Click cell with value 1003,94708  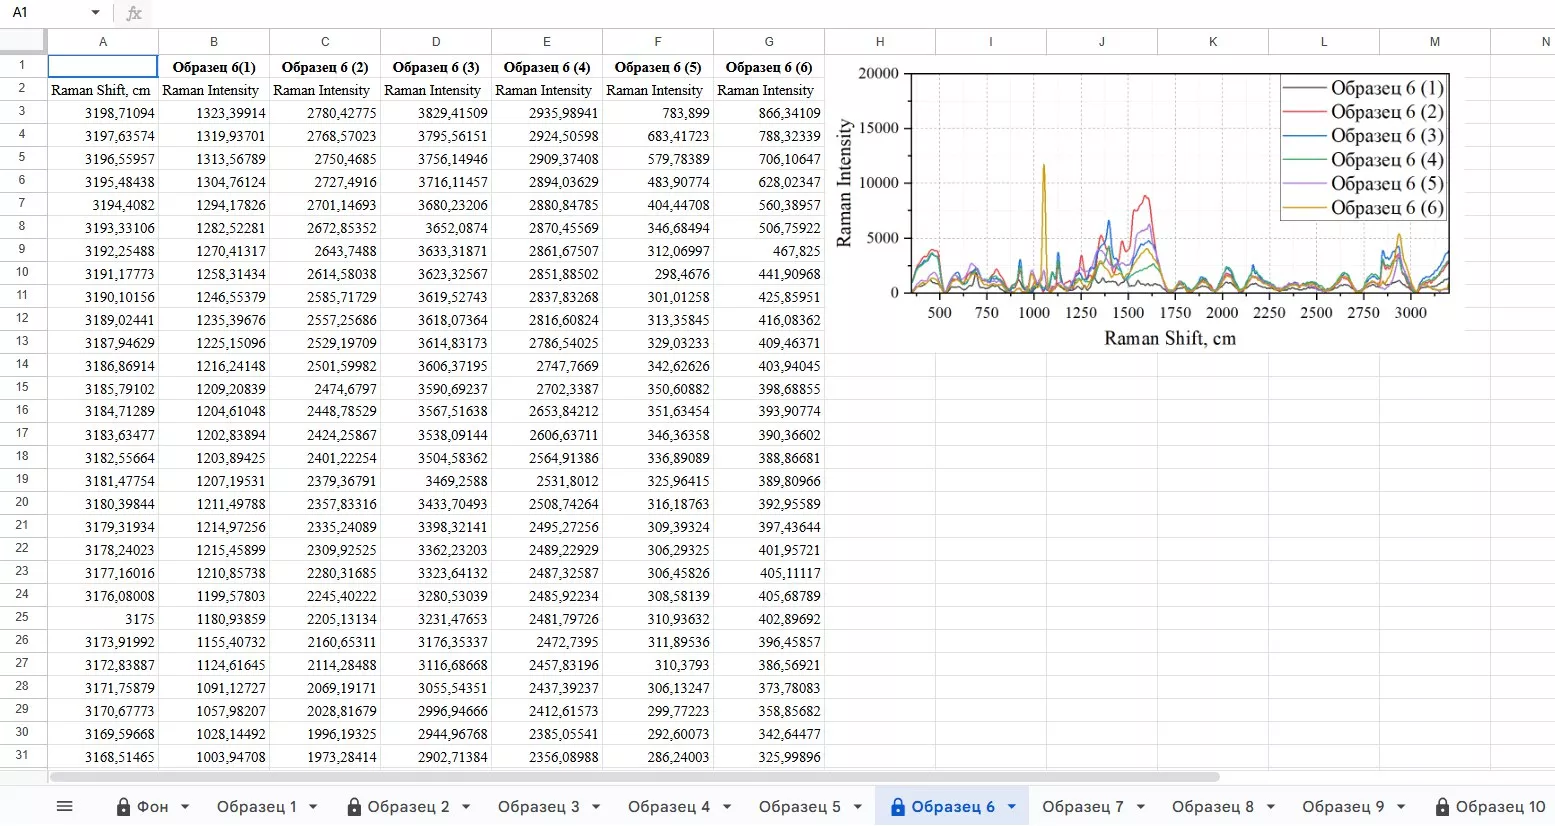pyautogui.click(x=214, y=757)
